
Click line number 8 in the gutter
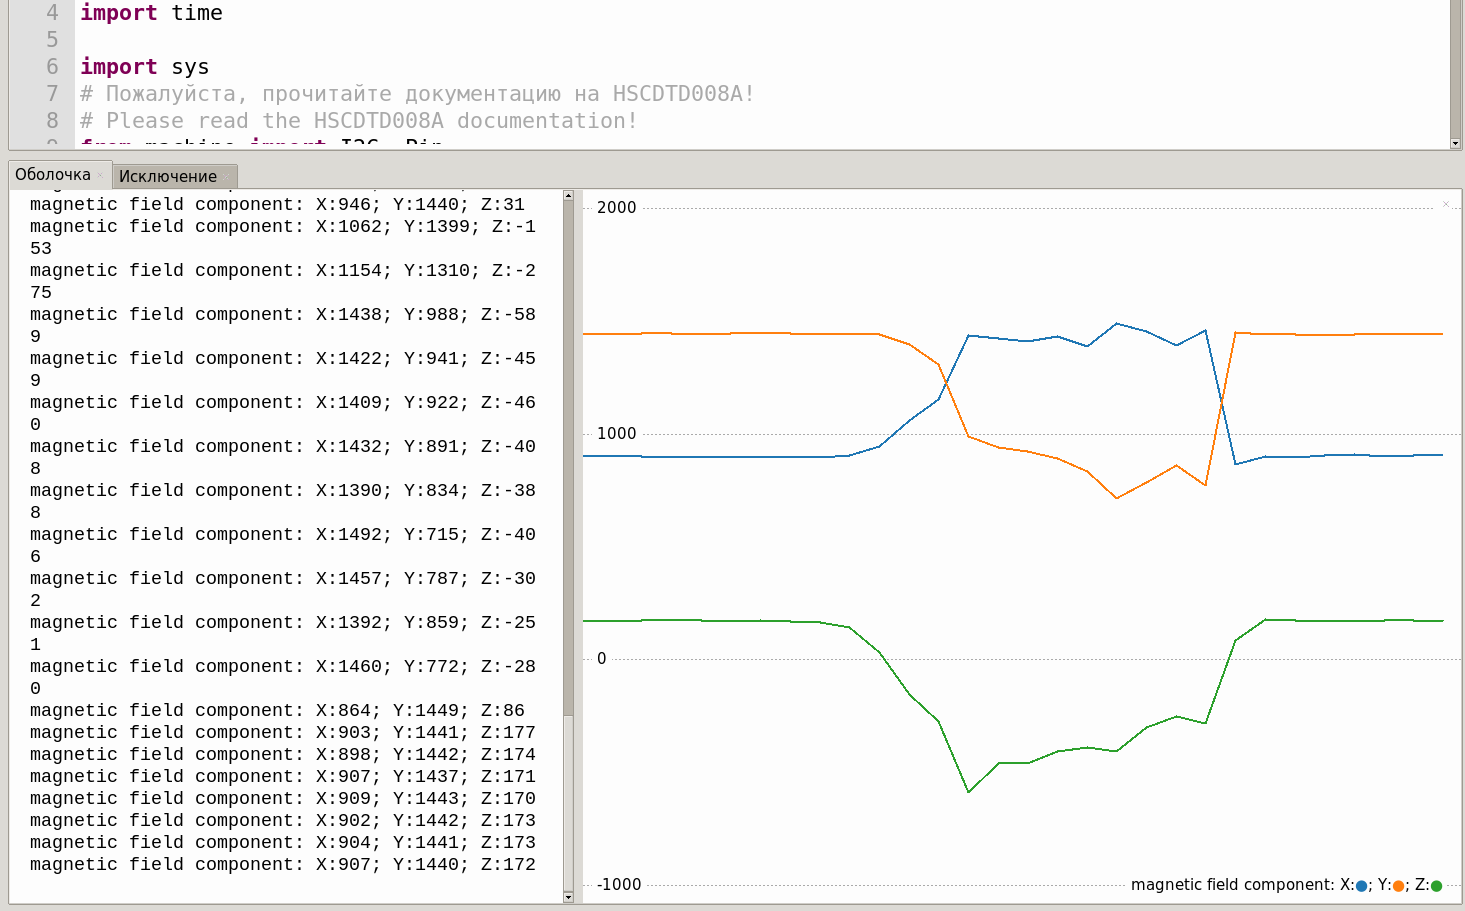coord(52,121)
